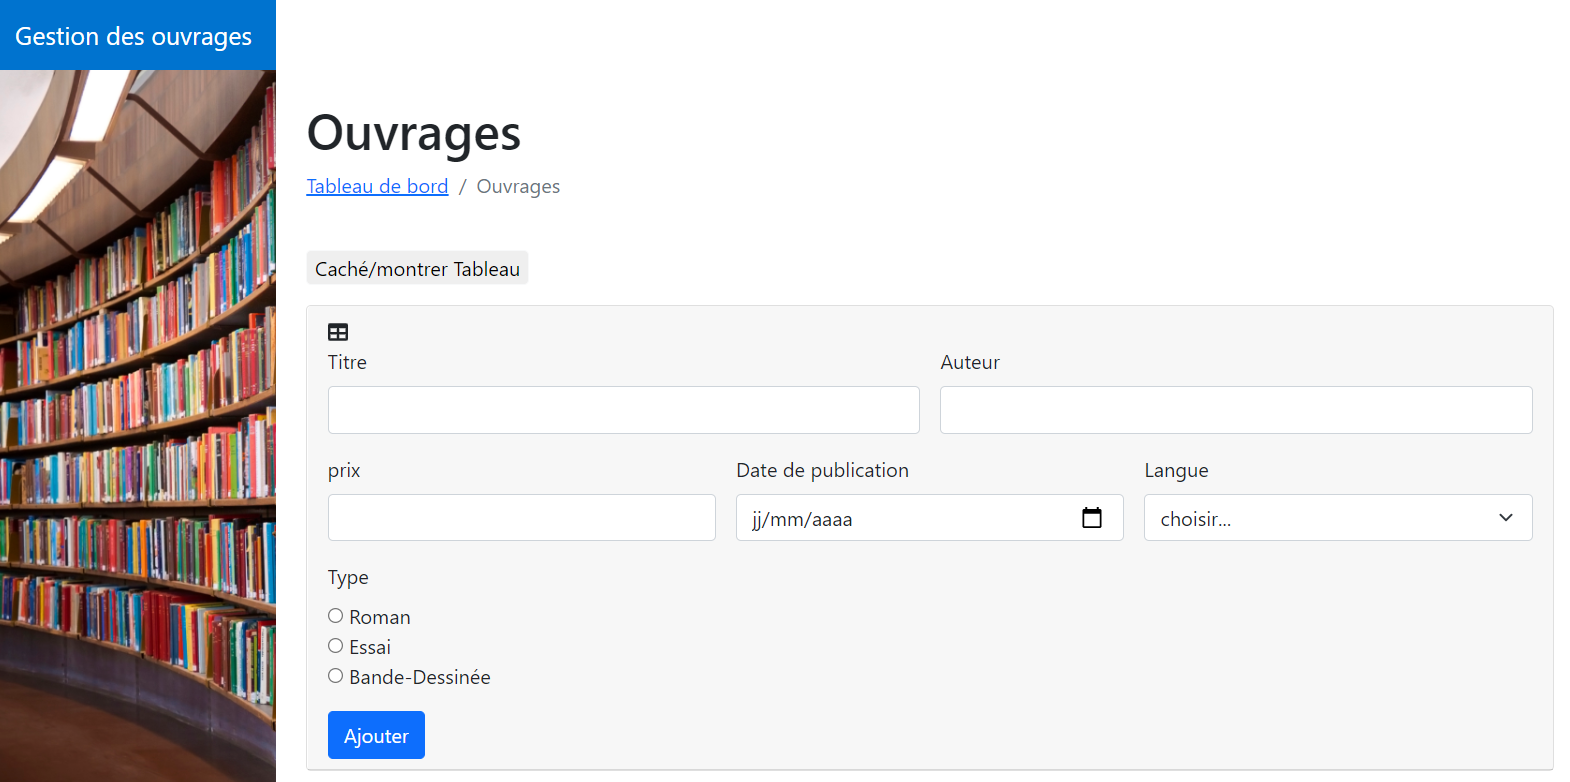1570x782 pixels.
Task: Click the Date de publication label
Action: click(x=822, y=470)
